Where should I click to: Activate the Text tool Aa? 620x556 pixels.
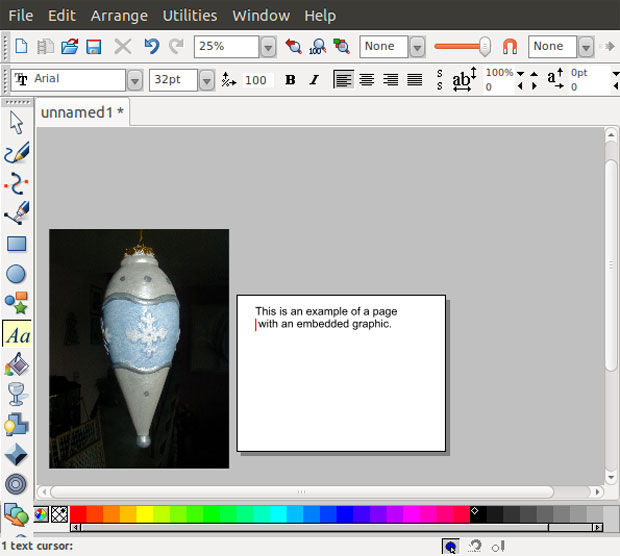[18, 335]
